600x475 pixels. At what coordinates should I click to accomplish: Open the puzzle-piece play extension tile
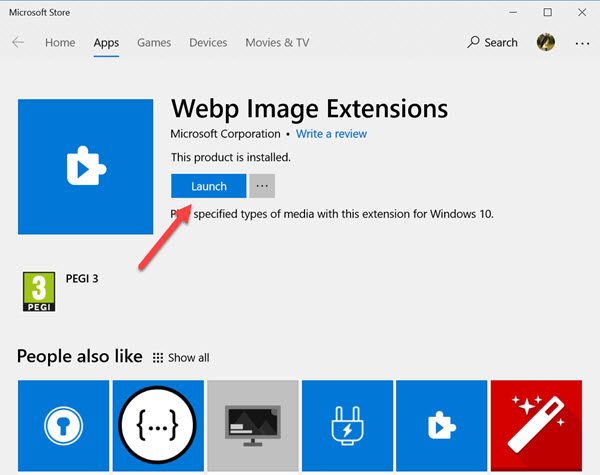(442, 426)
